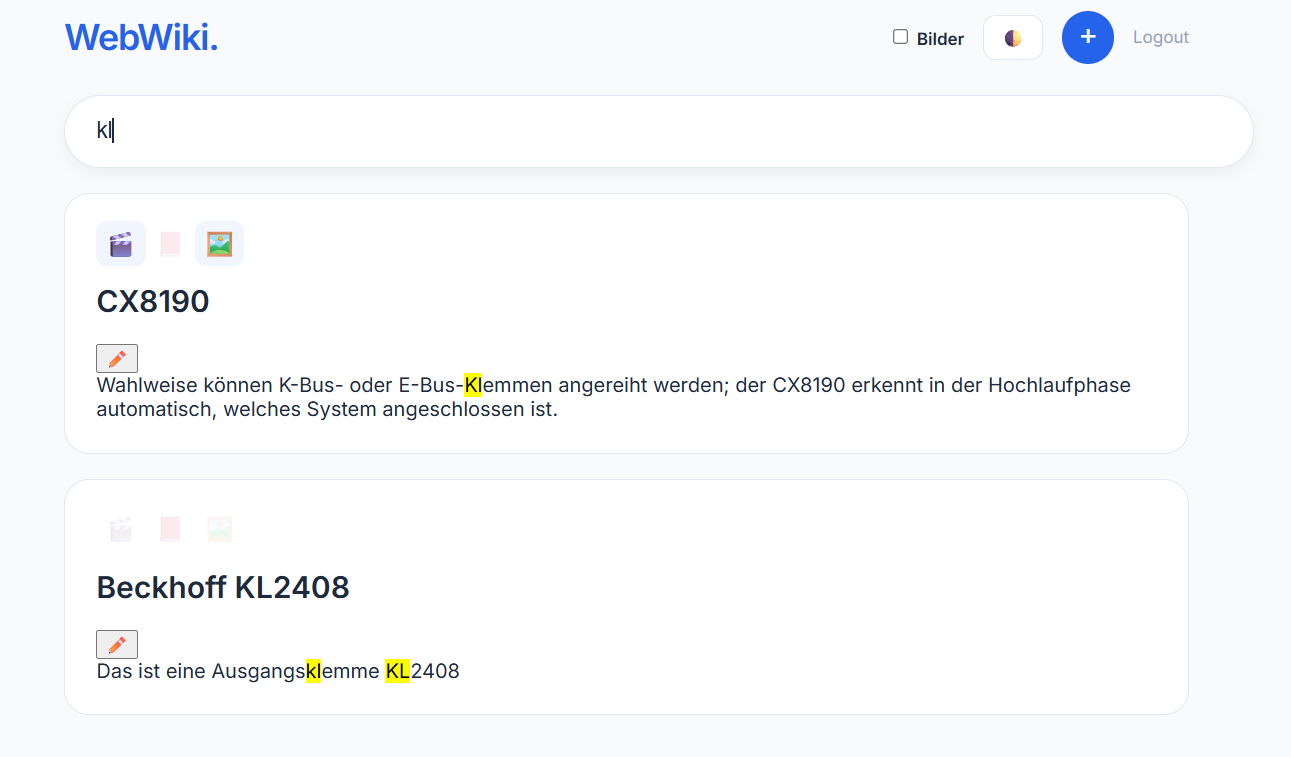Click the faded PDF icon on the Beckhoff KL2408 card
This screenshot has height=757, width=1291.
pos(170,529)
